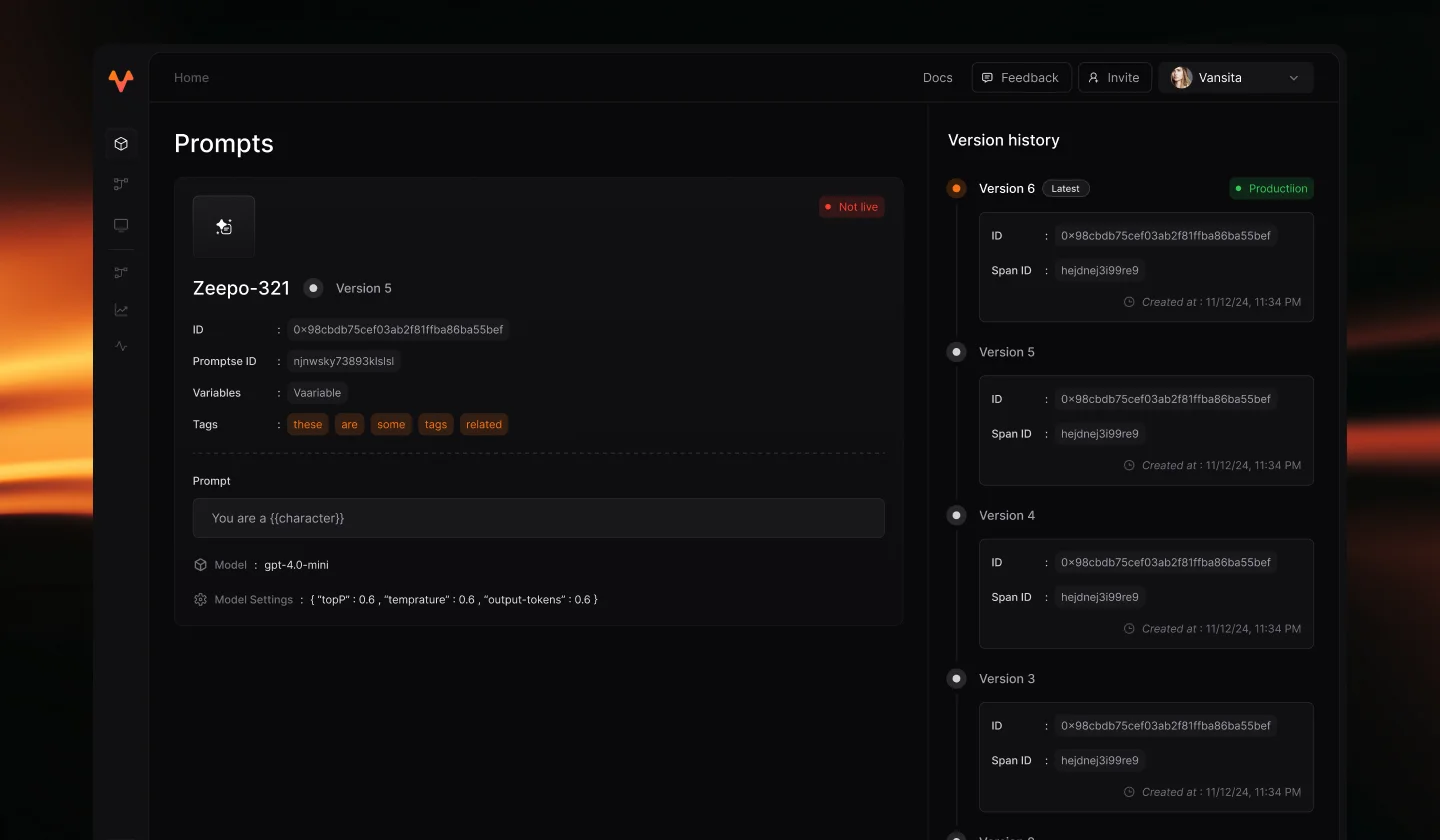Click the orange 'these' tag chip
This screenshot has height=840, width=1440.
(x=308, y=425)
